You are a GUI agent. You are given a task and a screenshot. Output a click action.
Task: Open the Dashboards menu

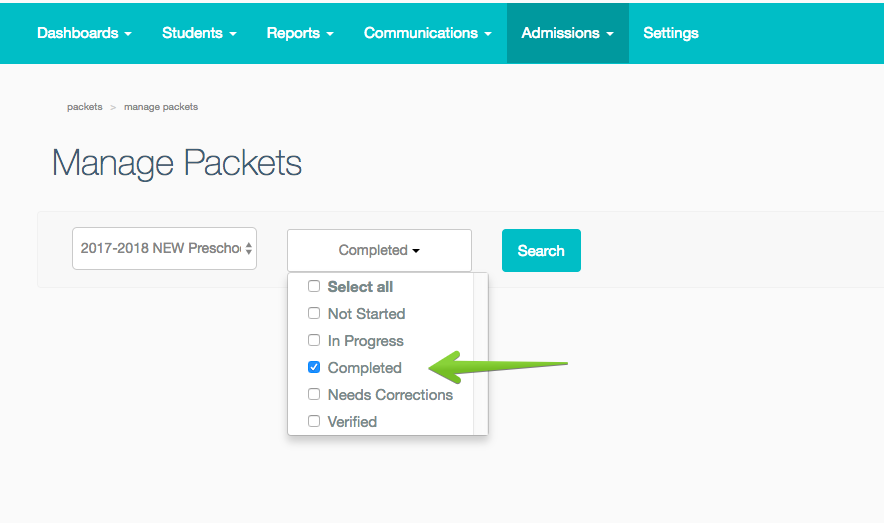(x=84, y=33)
